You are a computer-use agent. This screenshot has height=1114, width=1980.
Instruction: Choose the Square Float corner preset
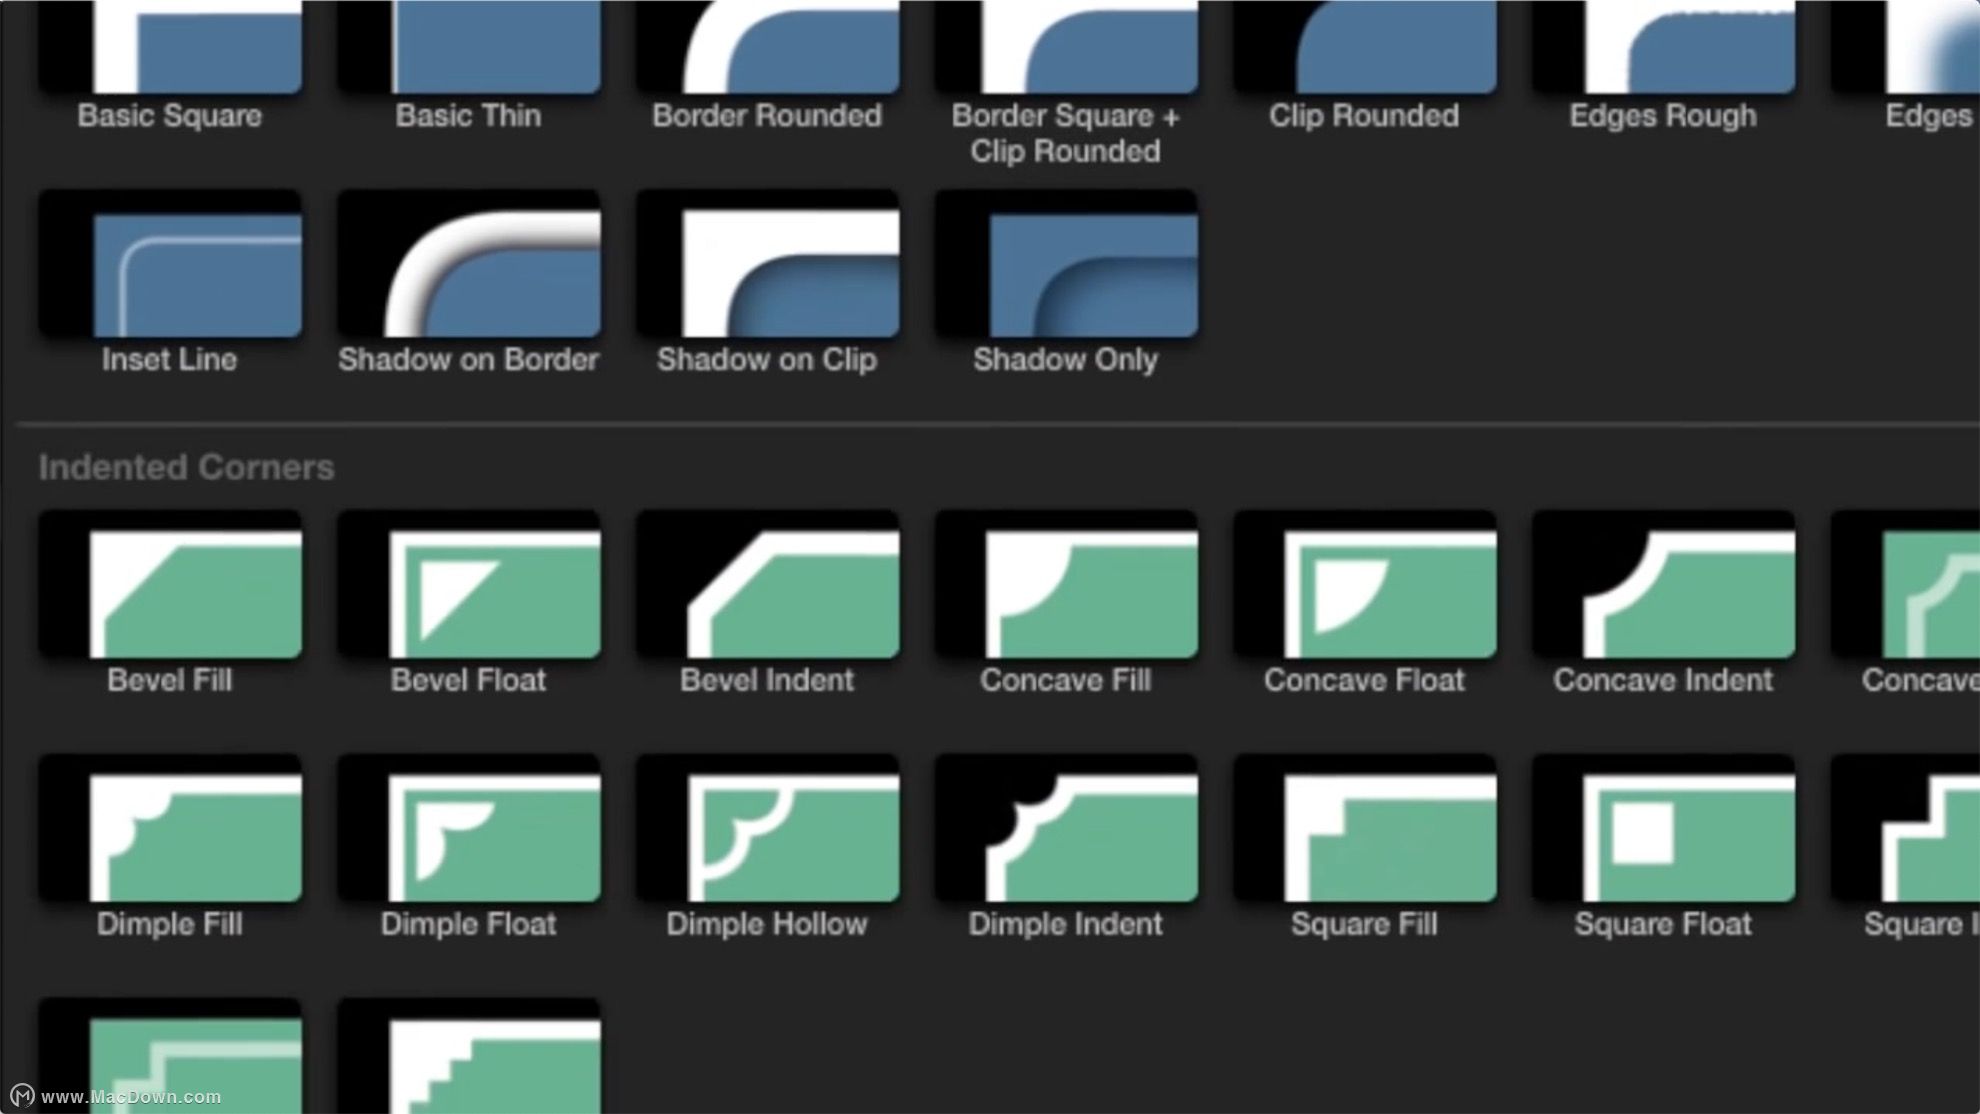(x=1663, y=832)
